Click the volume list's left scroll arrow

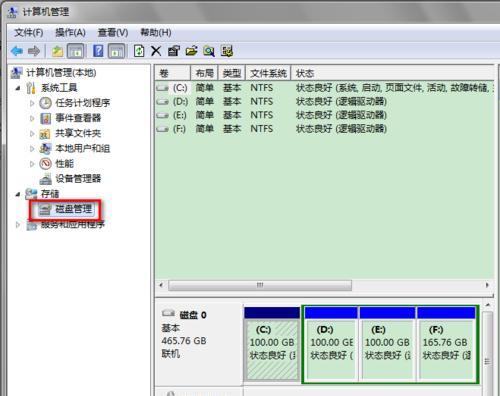click(x=161, y=285)
